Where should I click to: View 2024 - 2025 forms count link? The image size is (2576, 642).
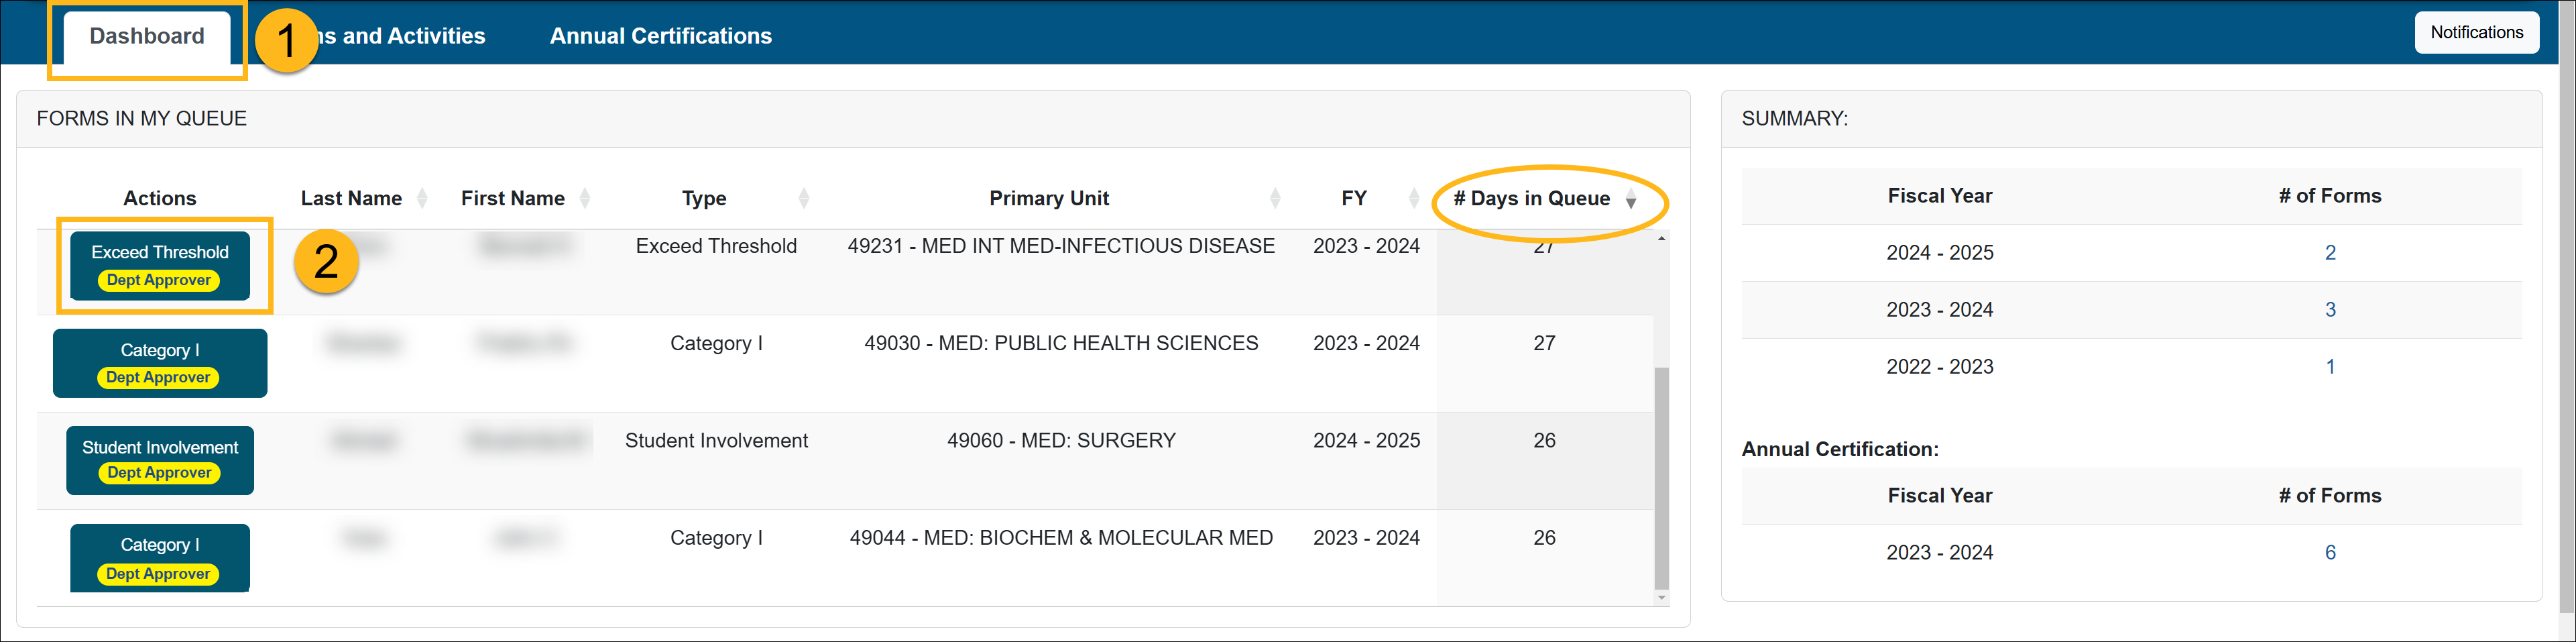click(2330, 253)
